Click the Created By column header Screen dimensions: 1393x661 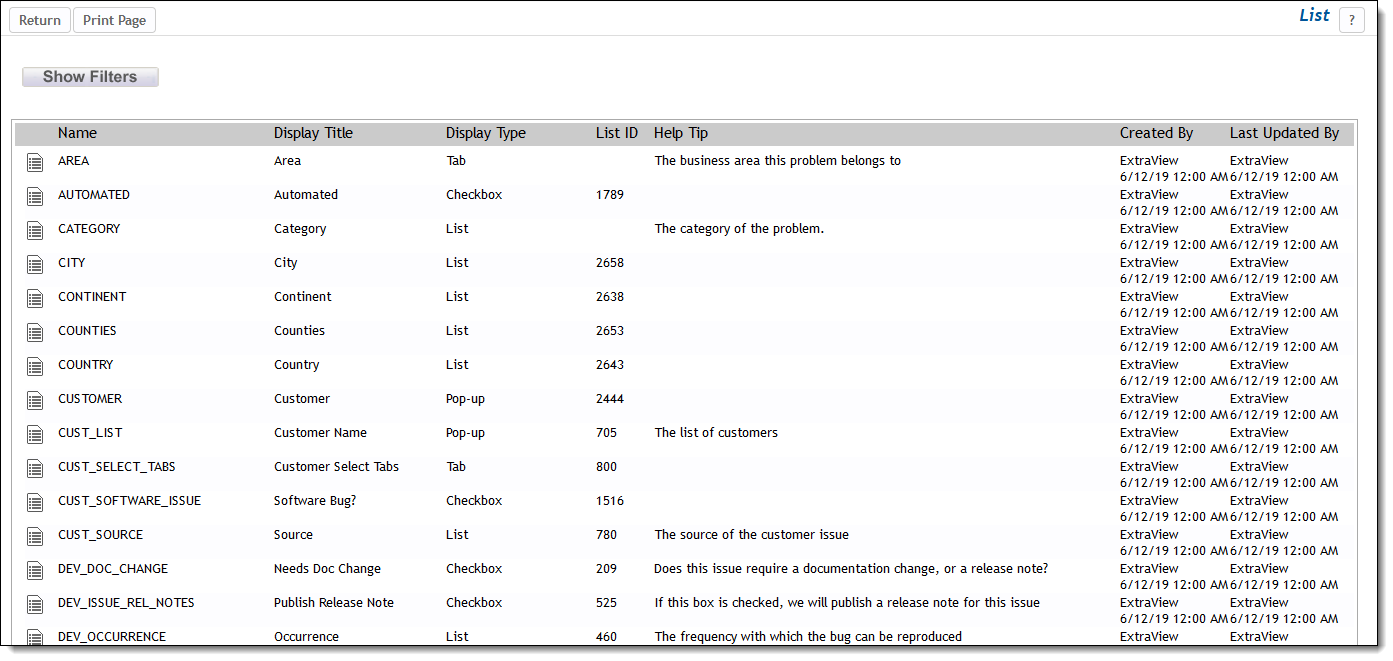[1156, 133]
